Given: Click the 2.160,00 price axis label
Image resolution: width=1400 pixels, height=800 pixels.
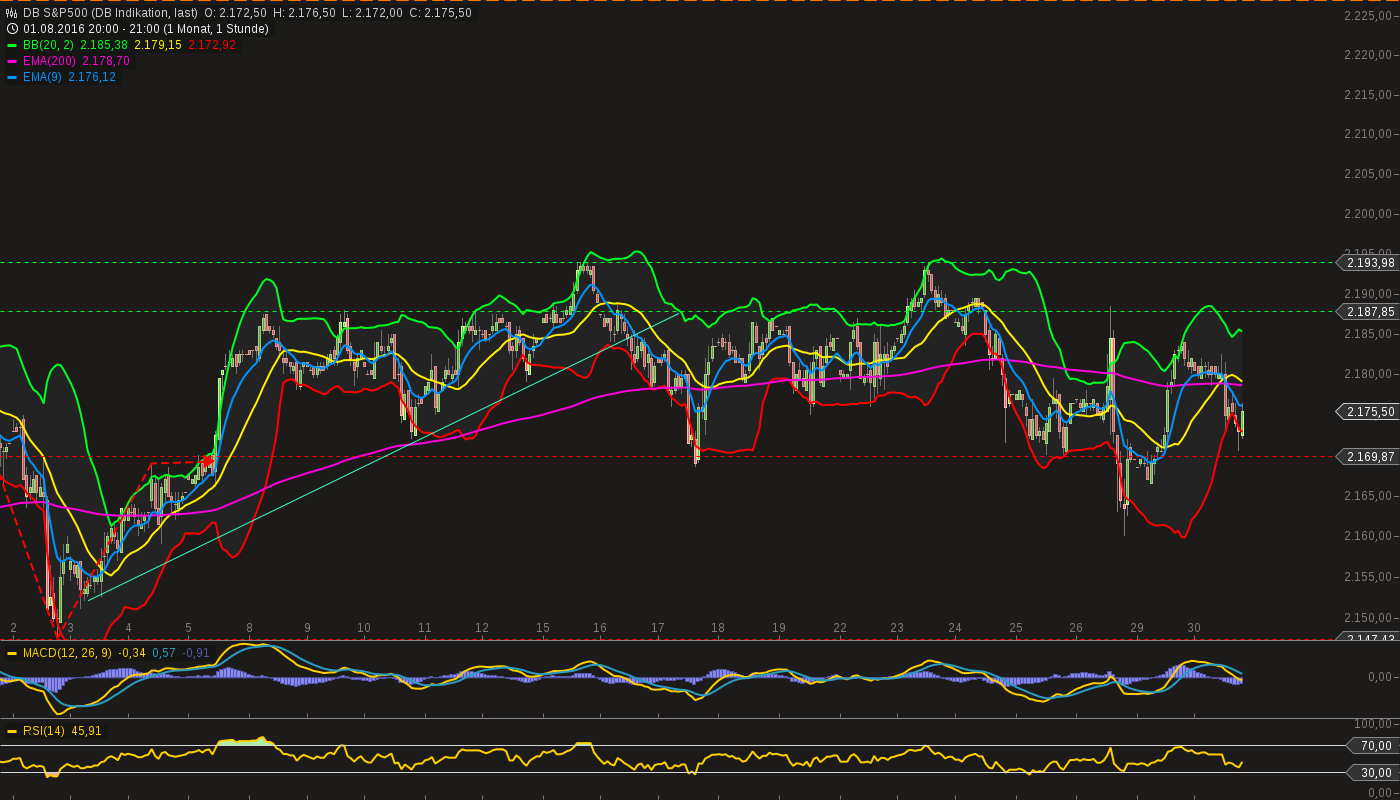Looking at the screenshot, I should click(1370, 536).
